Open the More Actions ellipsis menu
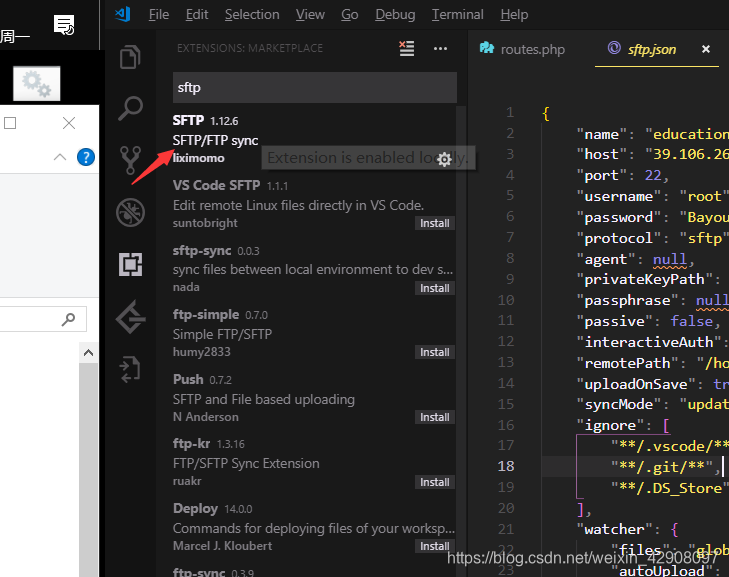 (x=440, y=48)
